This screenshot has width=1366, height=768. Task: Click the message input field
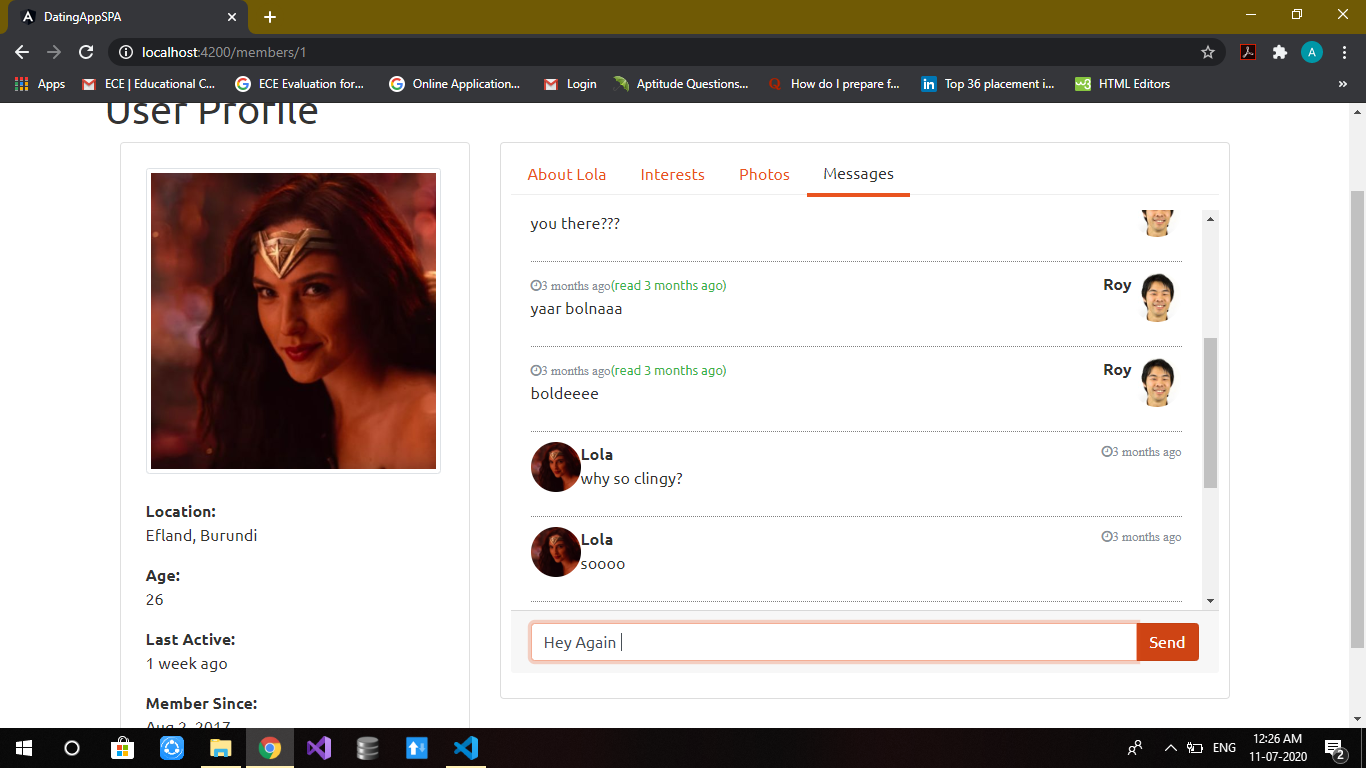(x=830, y=642)
